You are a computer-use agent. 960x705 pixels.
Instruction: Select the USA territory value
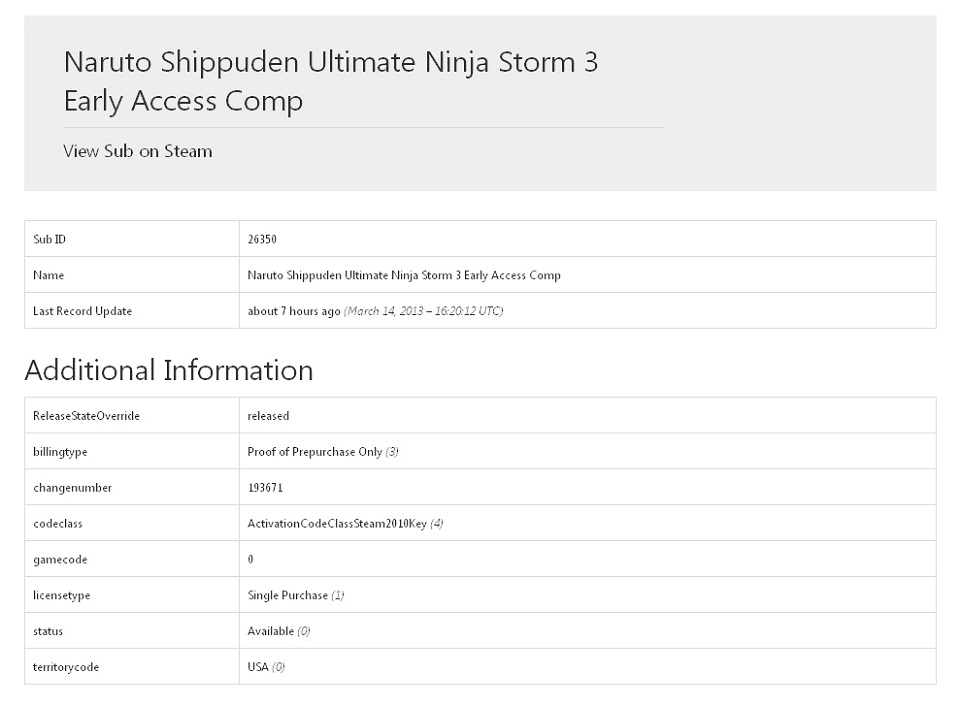coord(258,666)
